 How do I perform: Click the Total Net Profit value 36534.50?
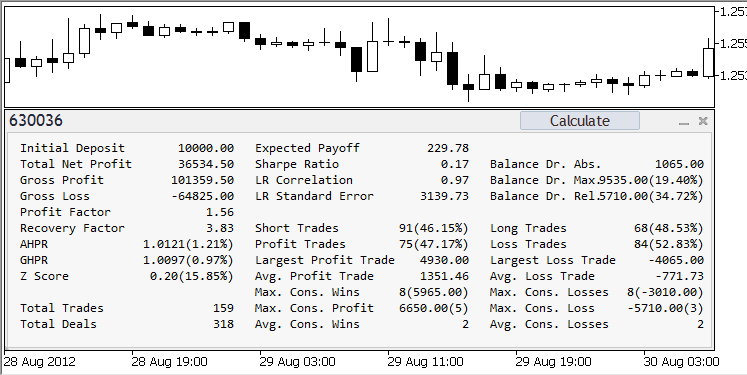click(x=206, y=164)
